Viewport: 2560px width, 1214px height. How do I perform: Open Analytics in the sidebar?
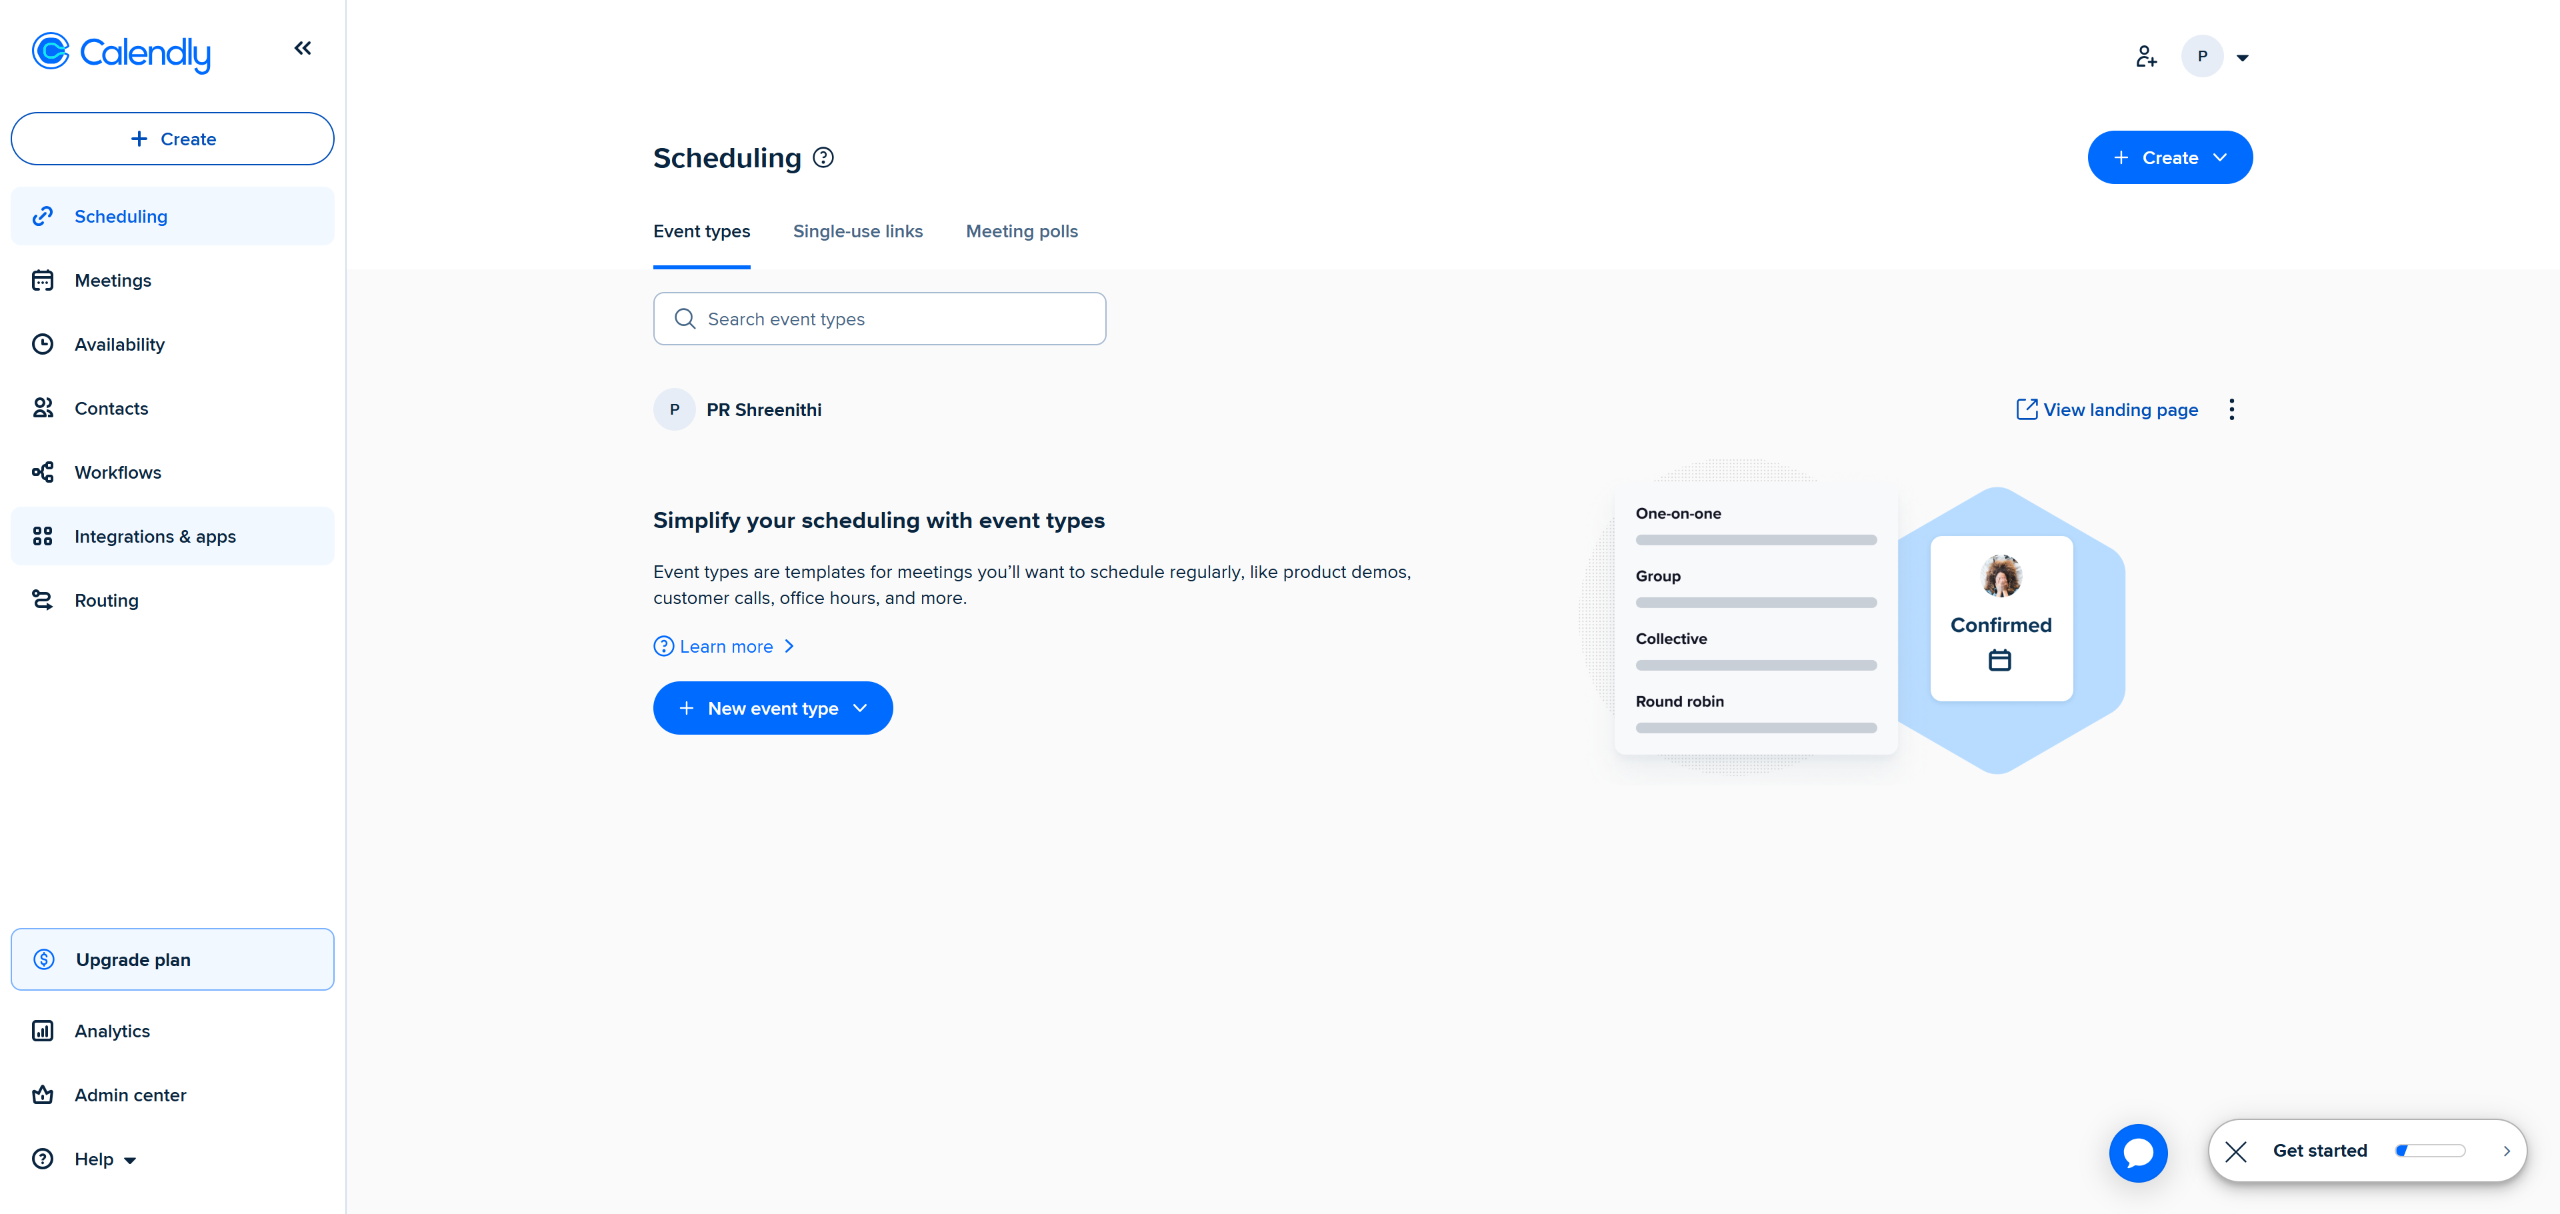click(x=112, y=1031)
